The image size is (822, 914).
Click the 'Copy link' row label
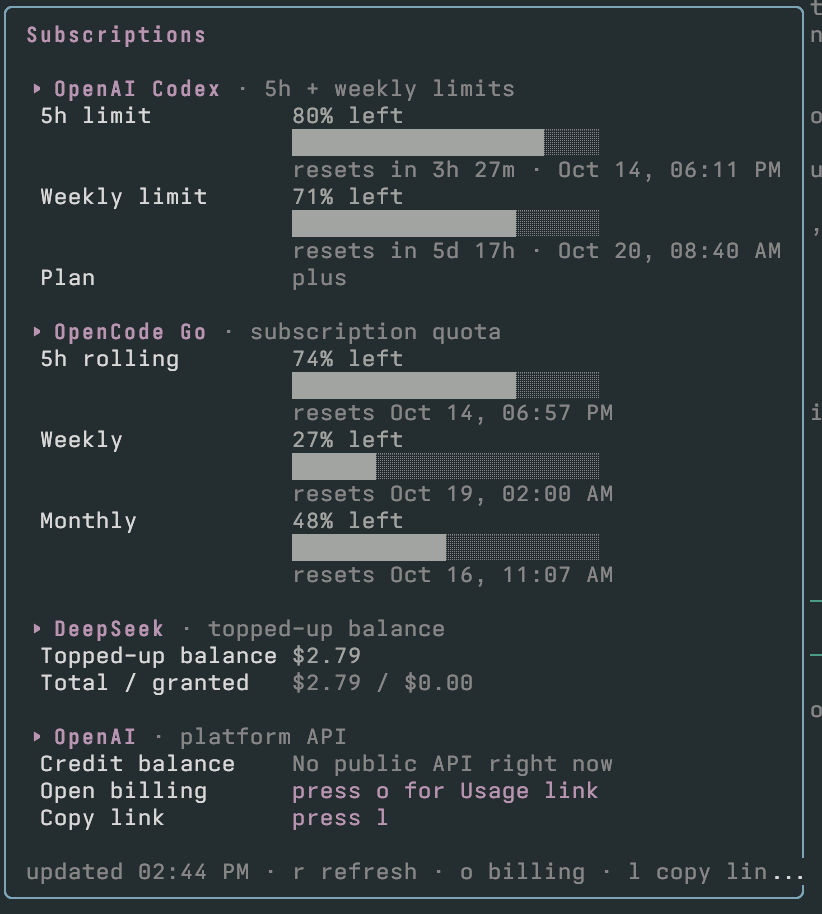click(x=103, y=818)
